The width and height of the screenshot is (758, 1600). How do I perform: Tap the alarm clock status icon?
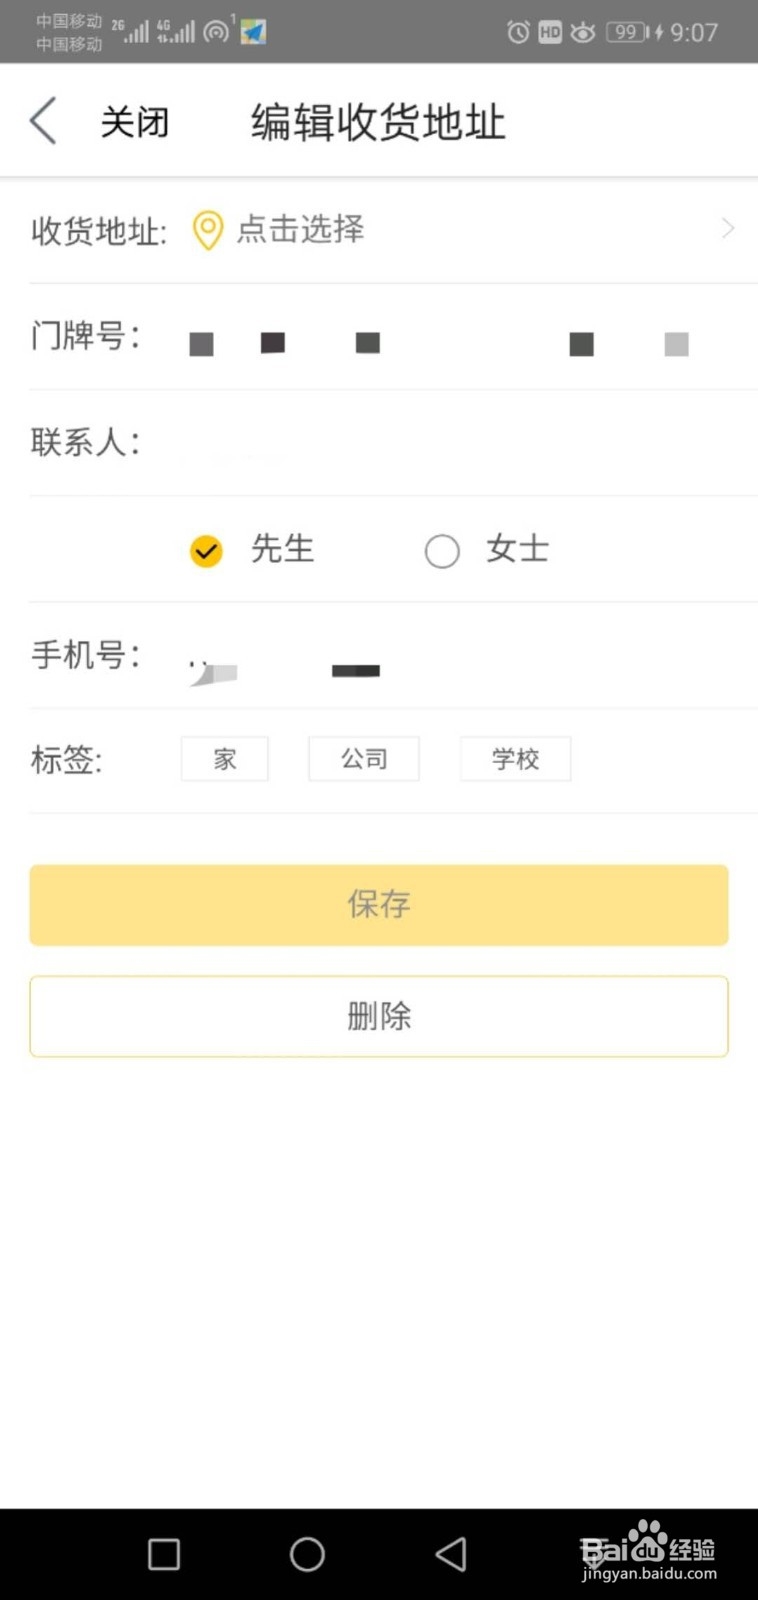(x=518, y=32)
